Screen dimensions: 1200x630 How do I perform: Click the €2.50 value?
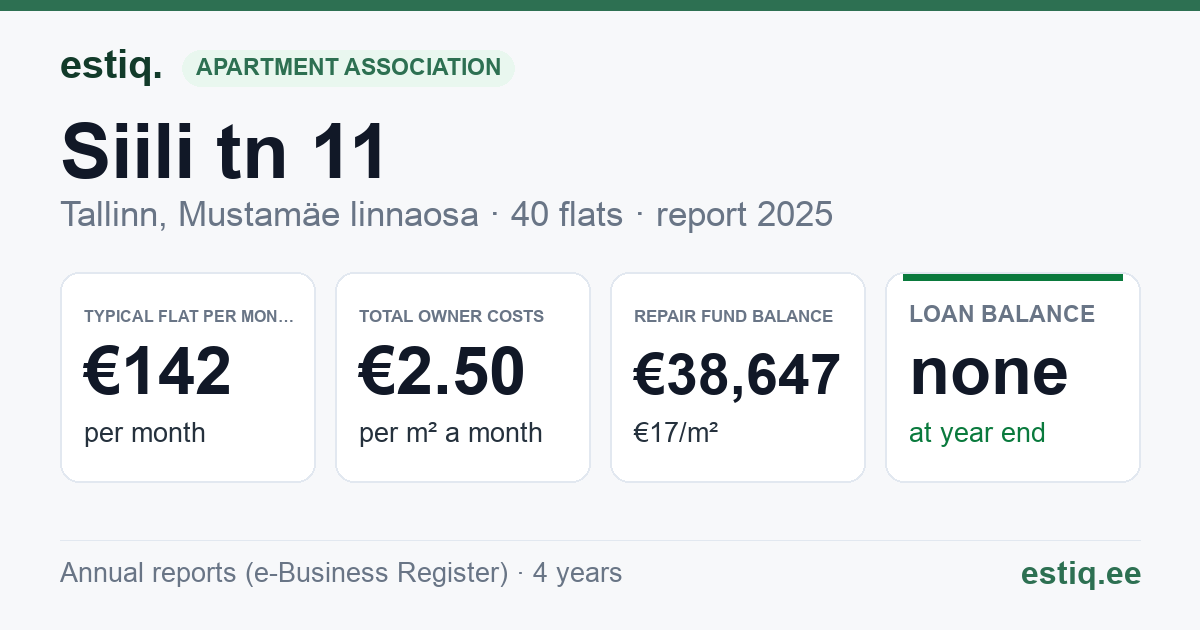coord(442,371)
